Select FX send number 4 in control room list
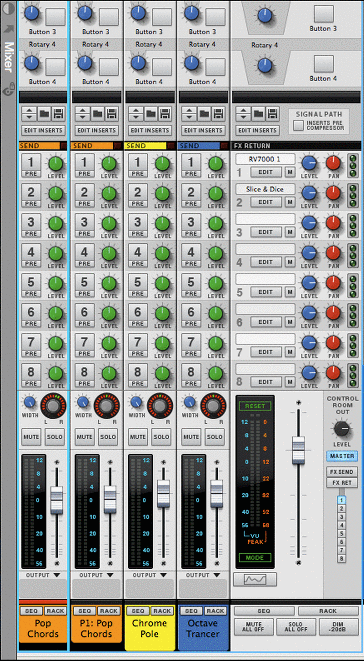Viewport: 364px width, 661px height. (x=342, y=525)
